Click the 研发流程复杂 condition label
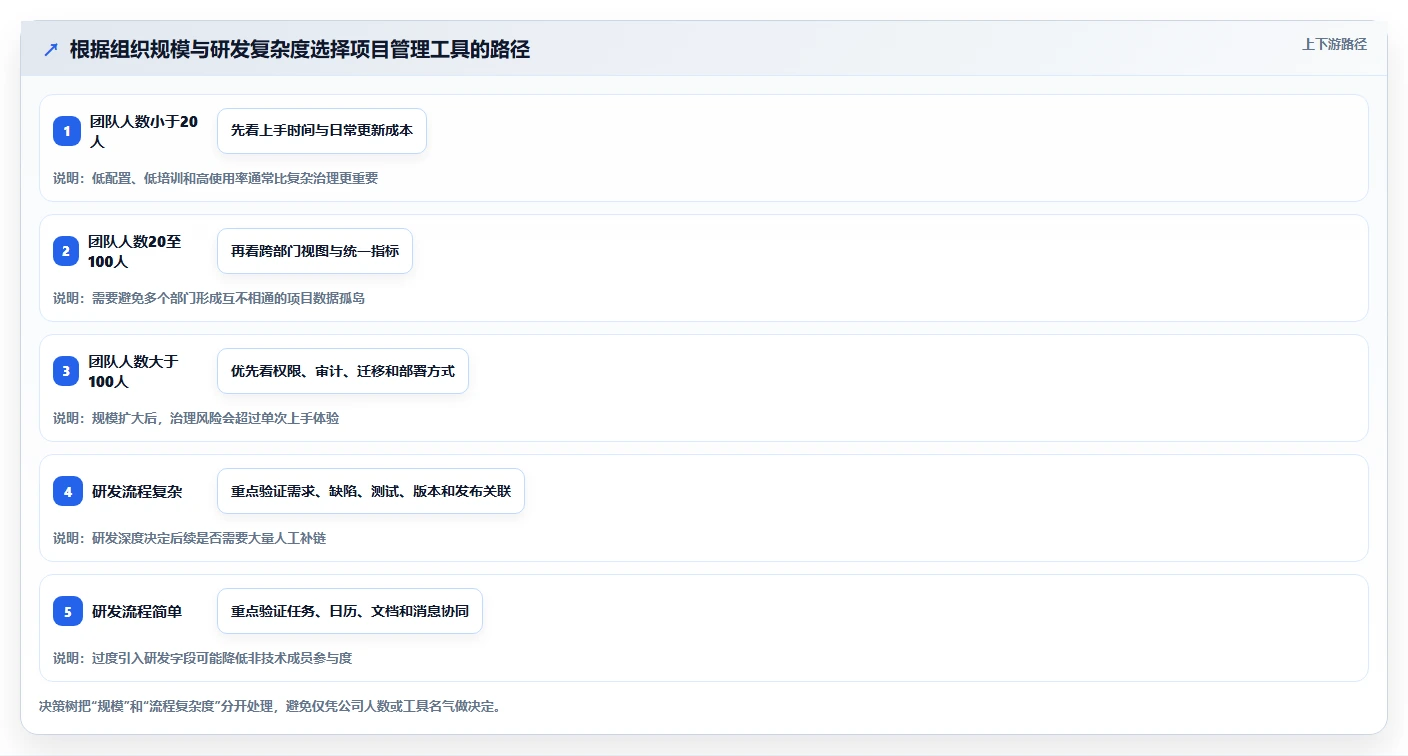1408x756 pixels. [137, 491]
